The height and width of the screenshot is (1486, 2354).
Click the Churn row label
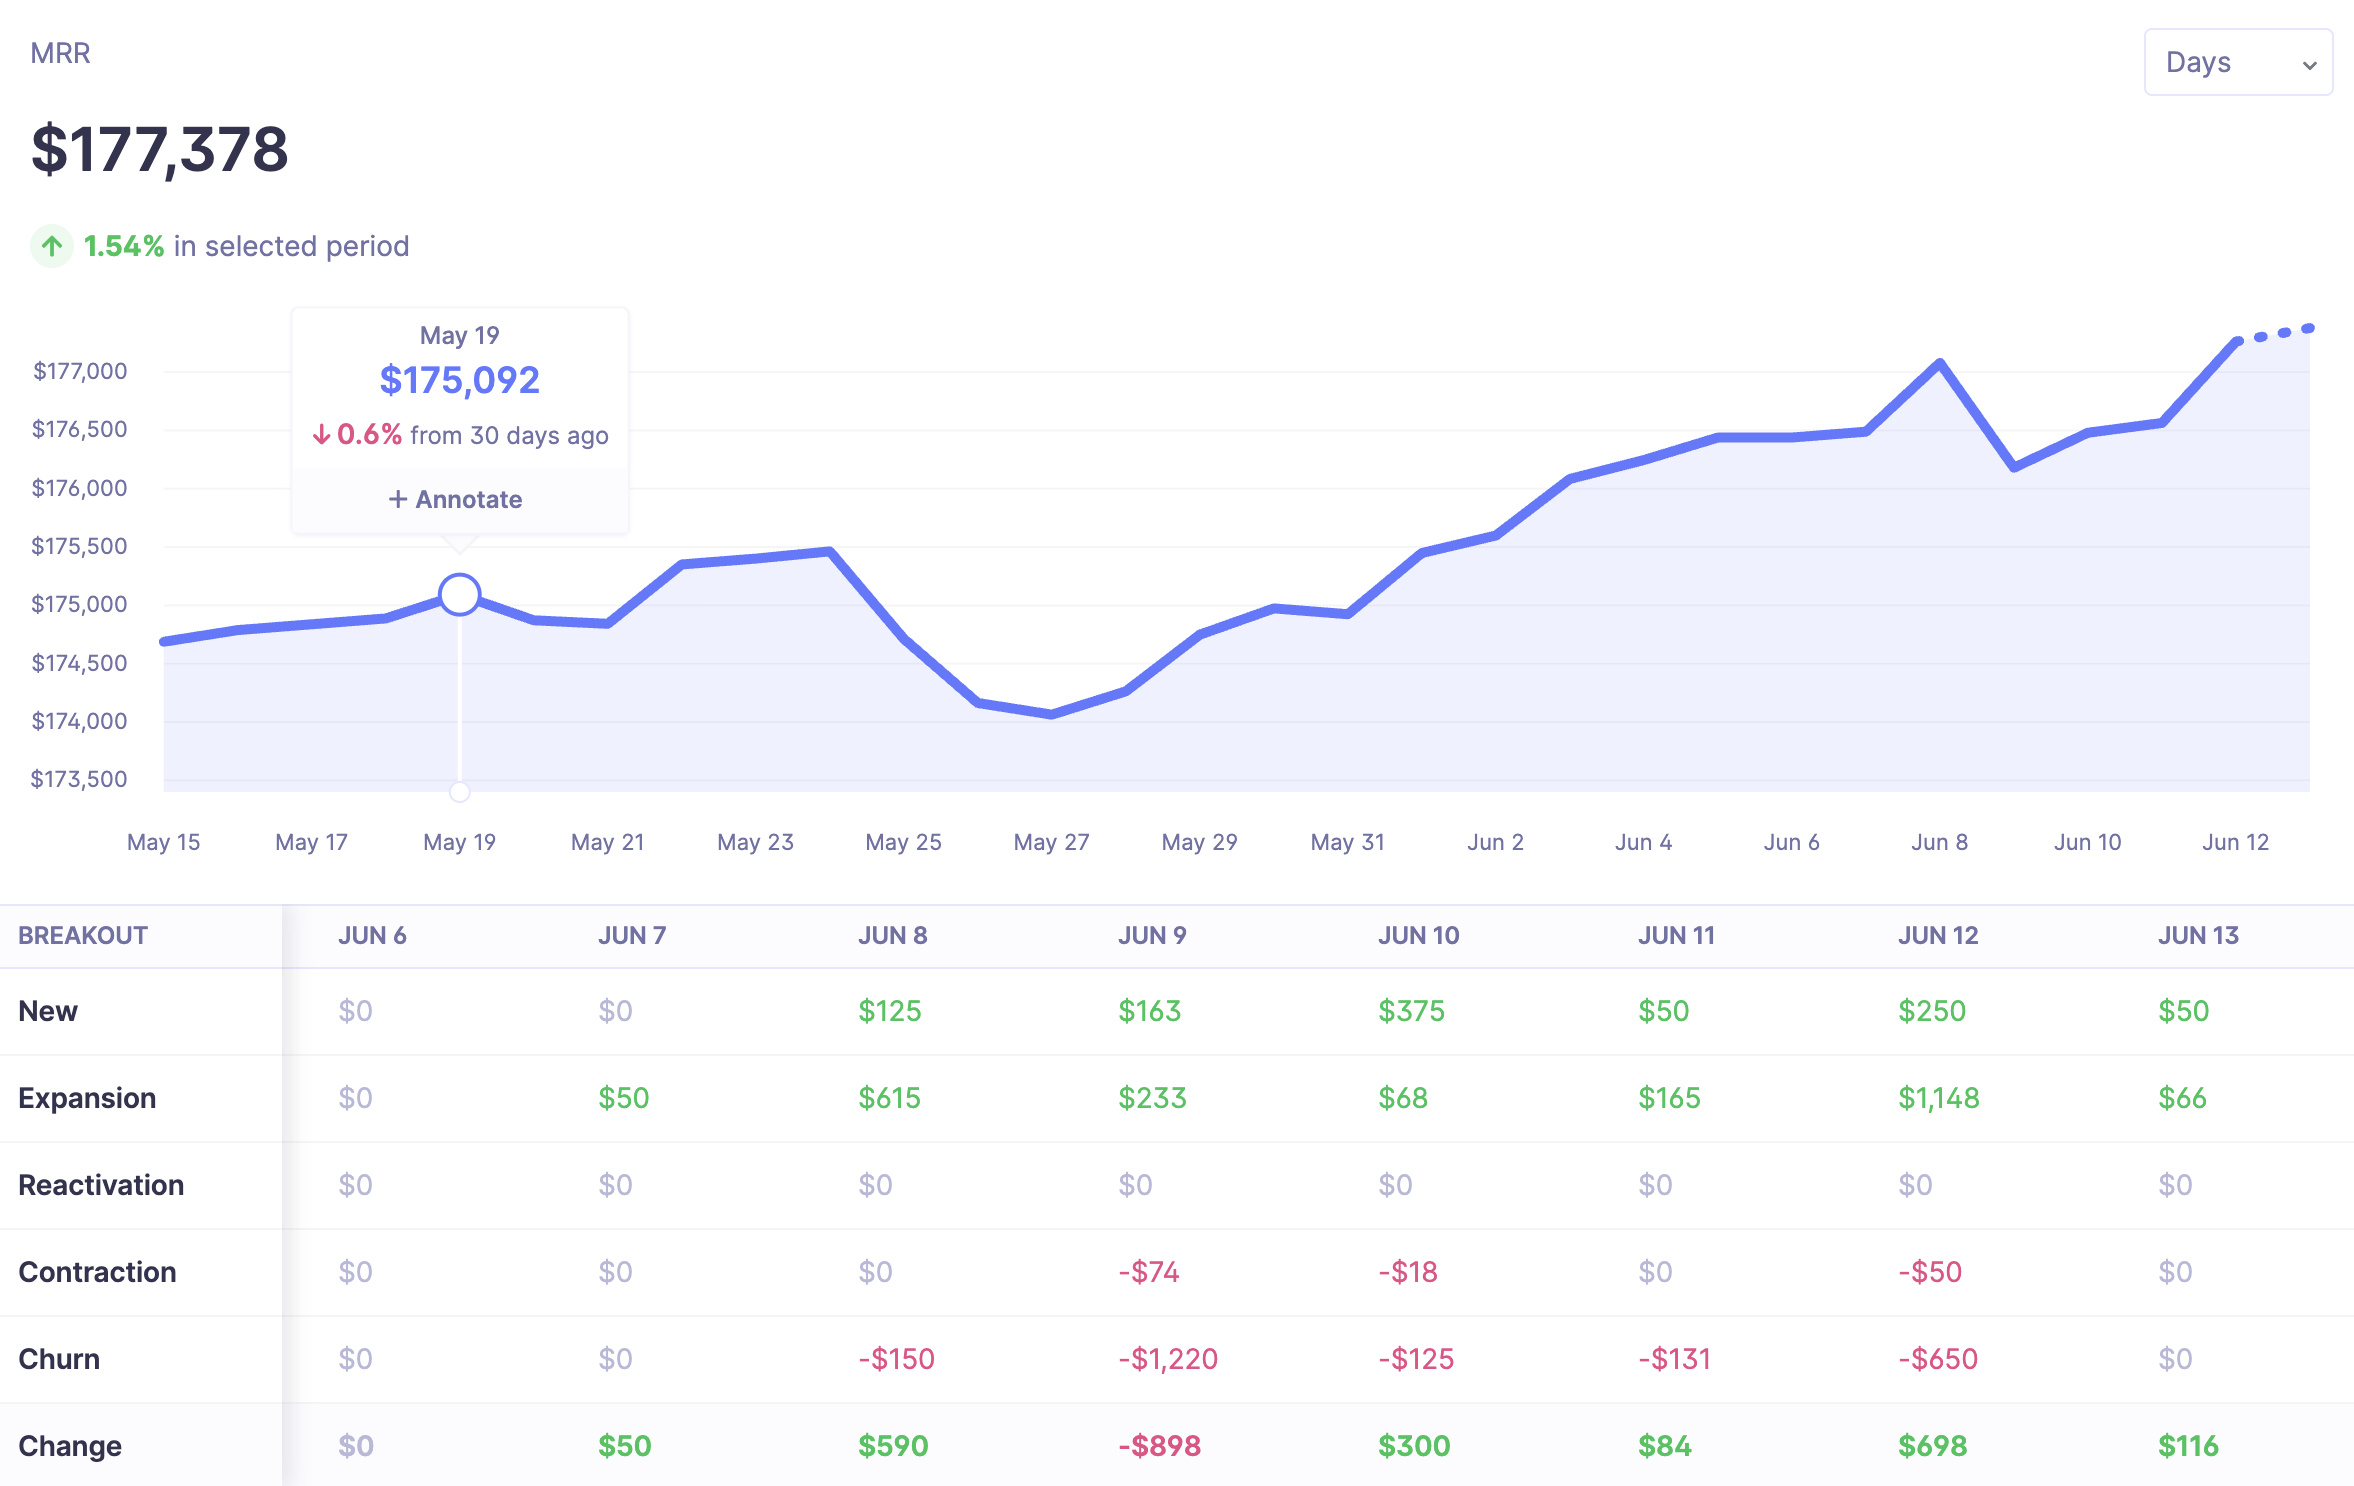[x=58, y=1358]
